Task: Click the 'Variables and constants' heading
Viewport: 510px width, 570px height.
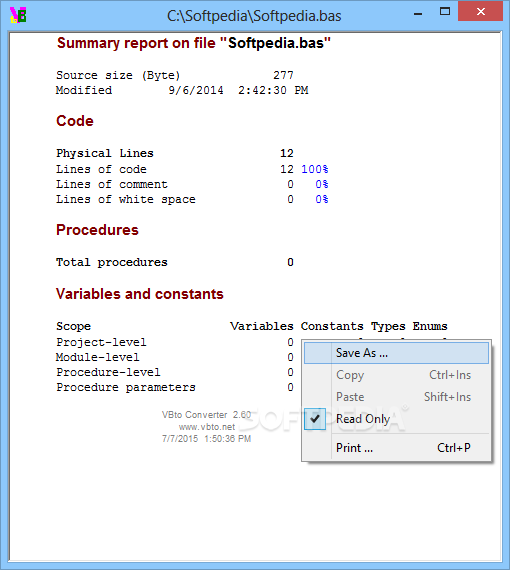Action: click(x=140, y=294)
